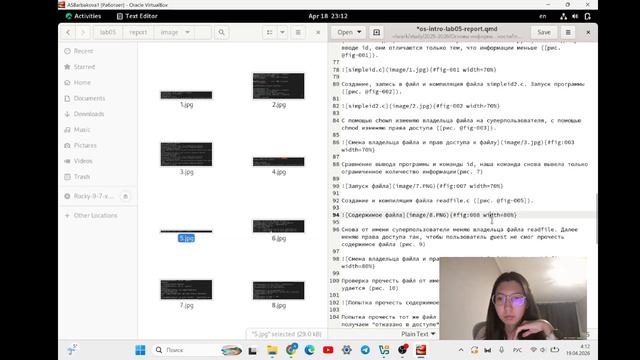Open Chrome from Windows taskbar

291,350
